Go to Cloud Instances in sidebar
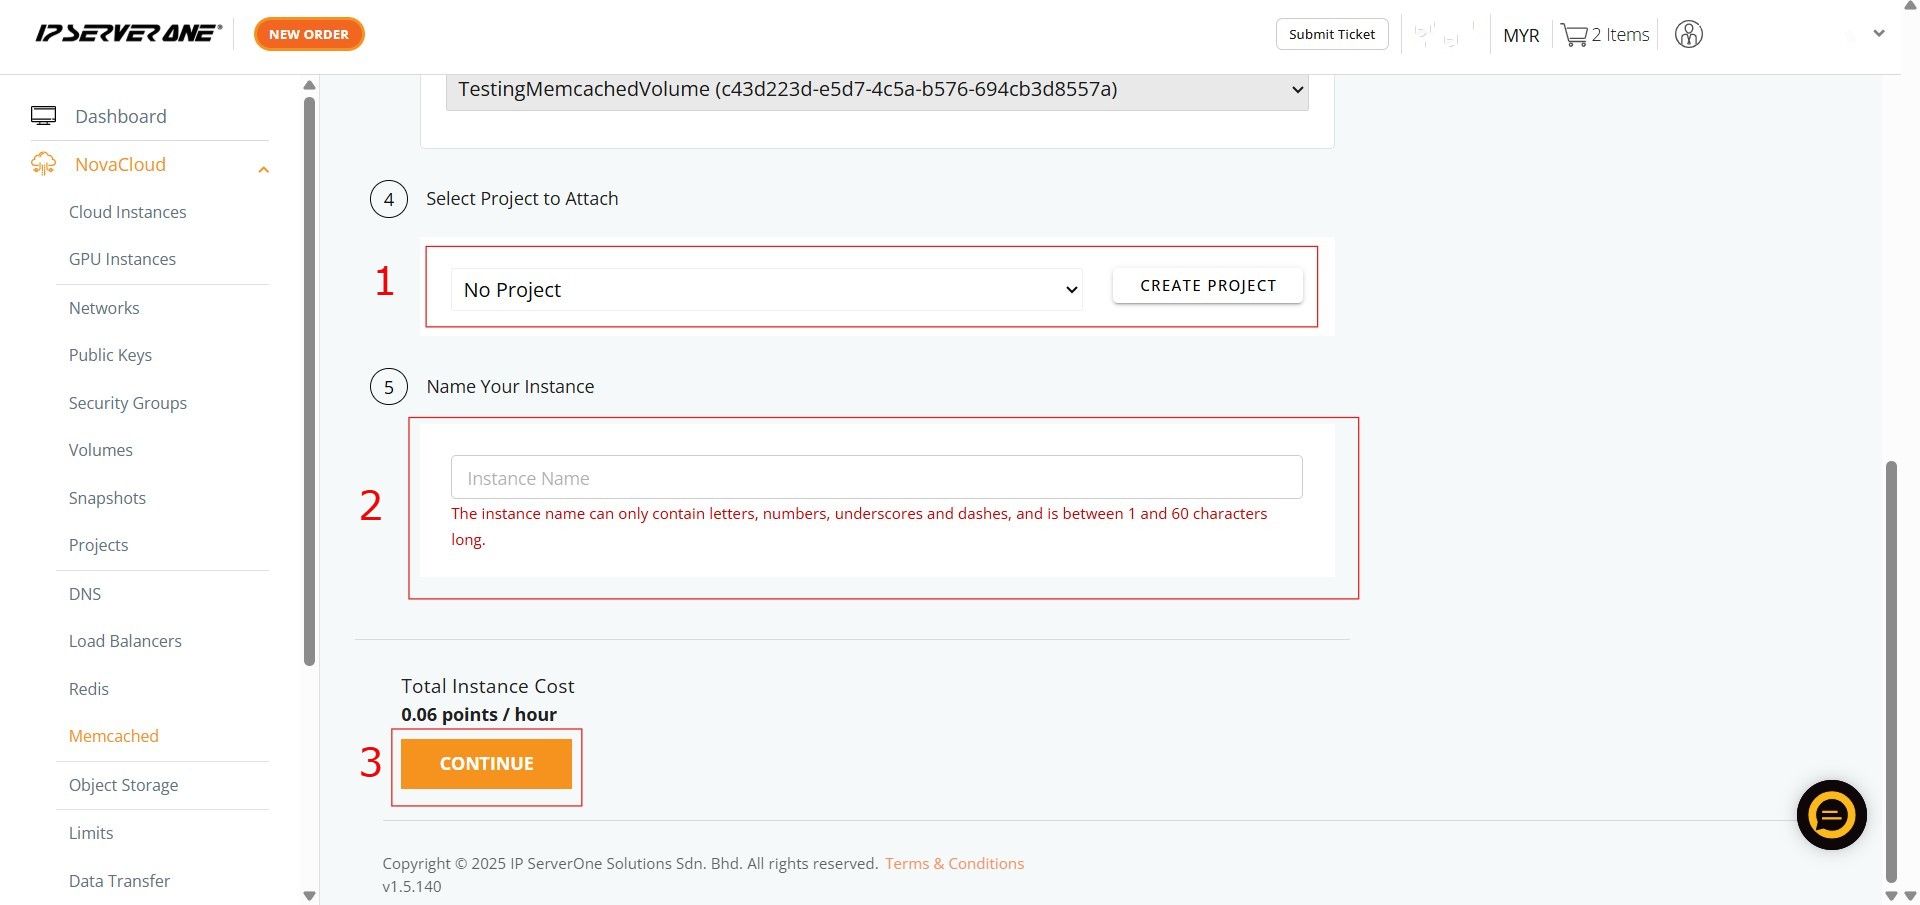This screenshot has height=905, width=1920. (127, 212)
